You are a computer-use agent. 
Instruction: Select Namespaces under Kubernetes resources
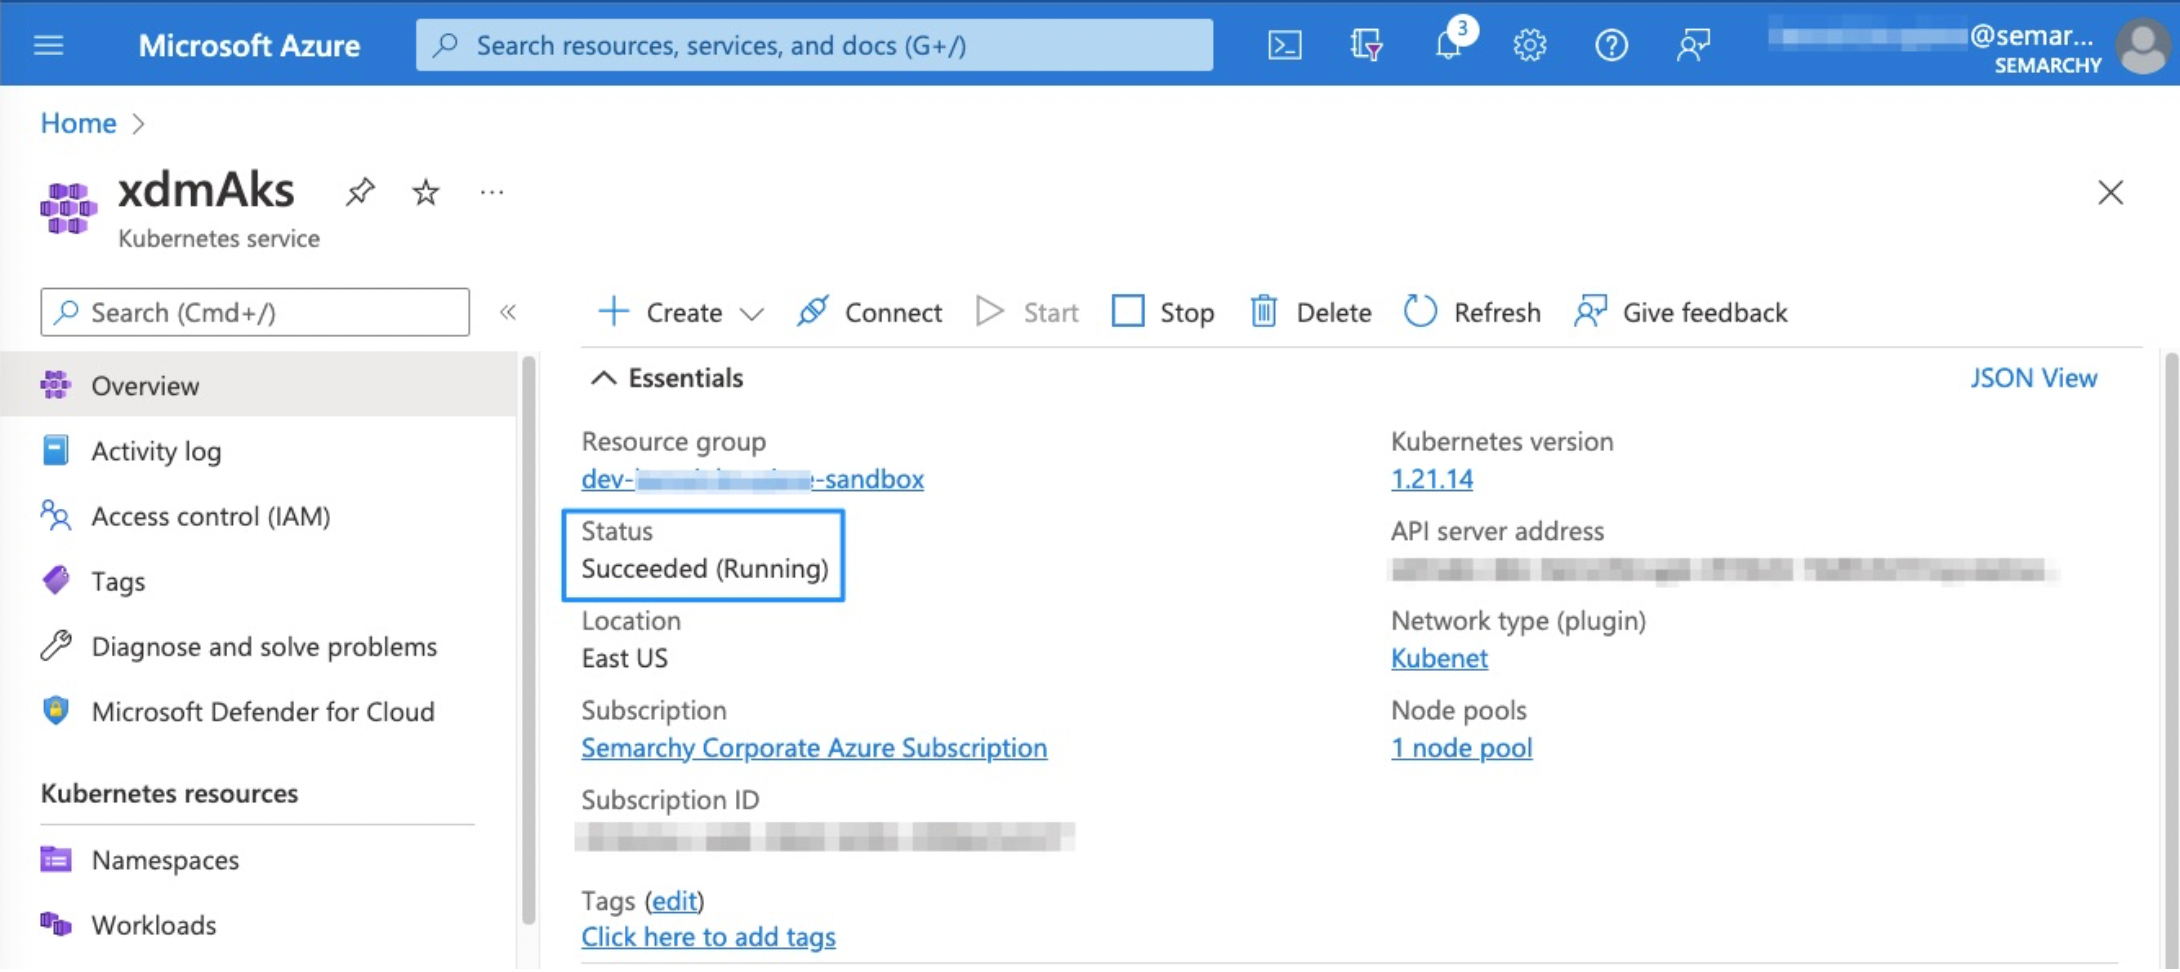click(x=164, y=860)
